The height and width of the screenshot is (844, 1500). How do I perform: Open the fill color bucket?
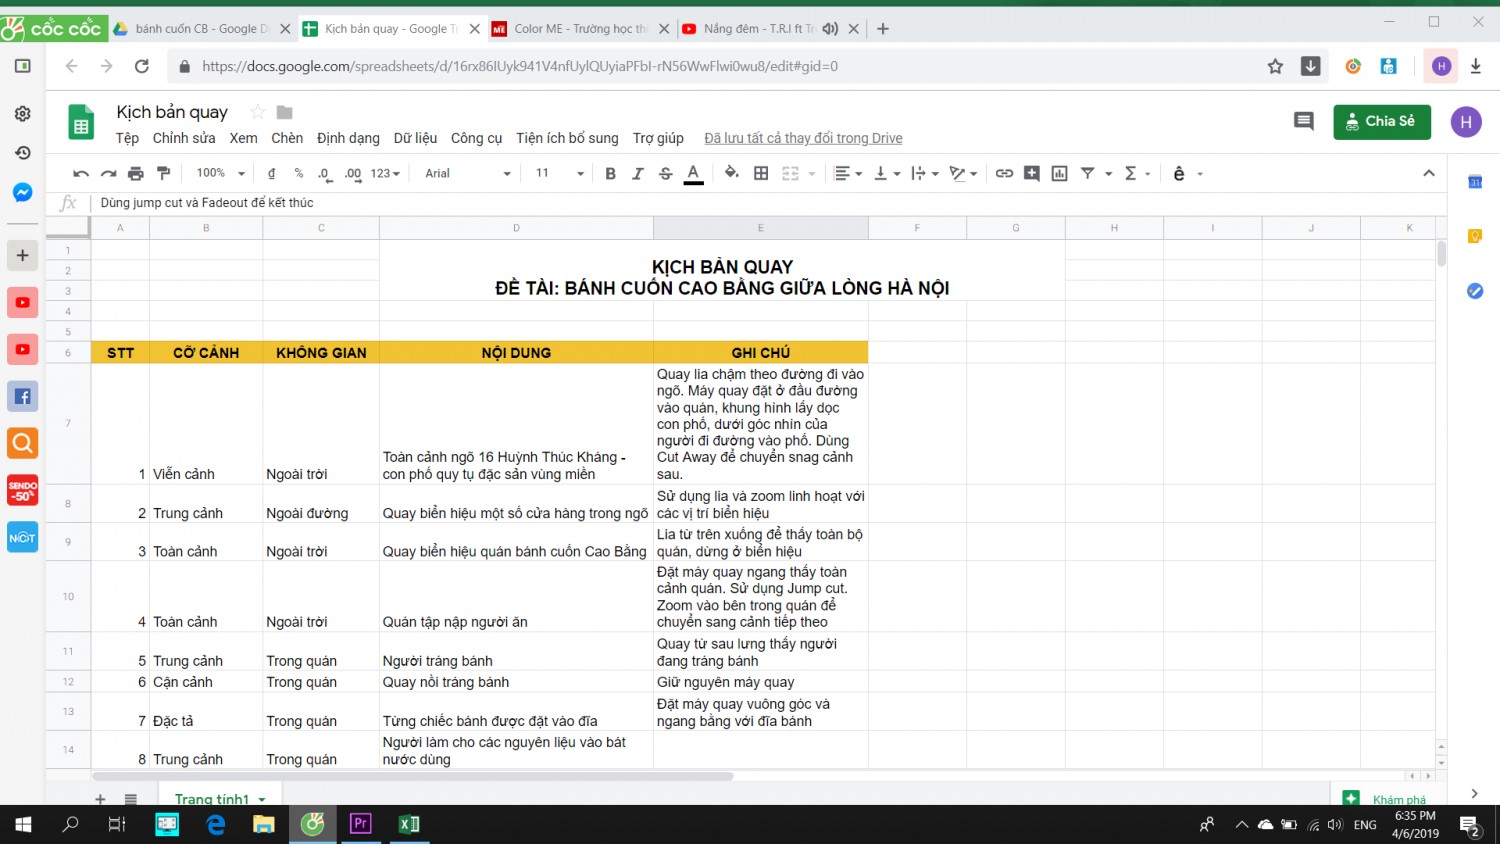(x=732, y=174)
